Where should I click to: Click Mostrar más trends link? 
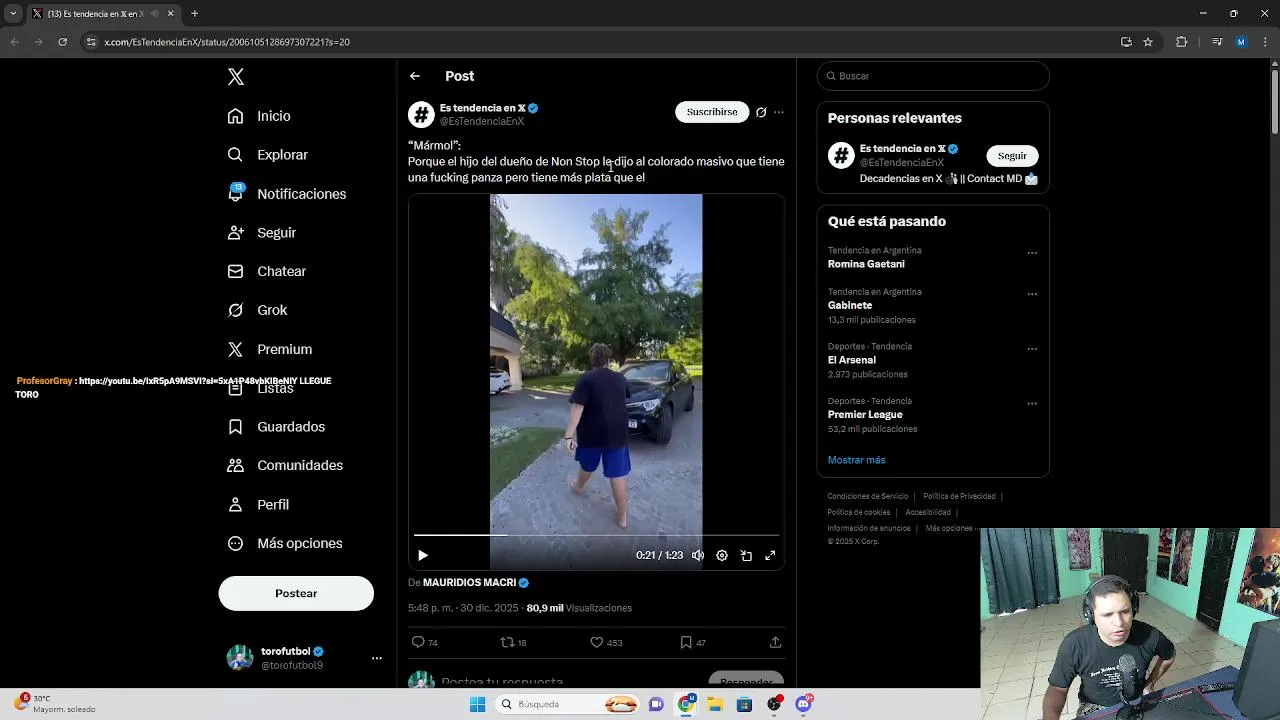pos(857,460)
